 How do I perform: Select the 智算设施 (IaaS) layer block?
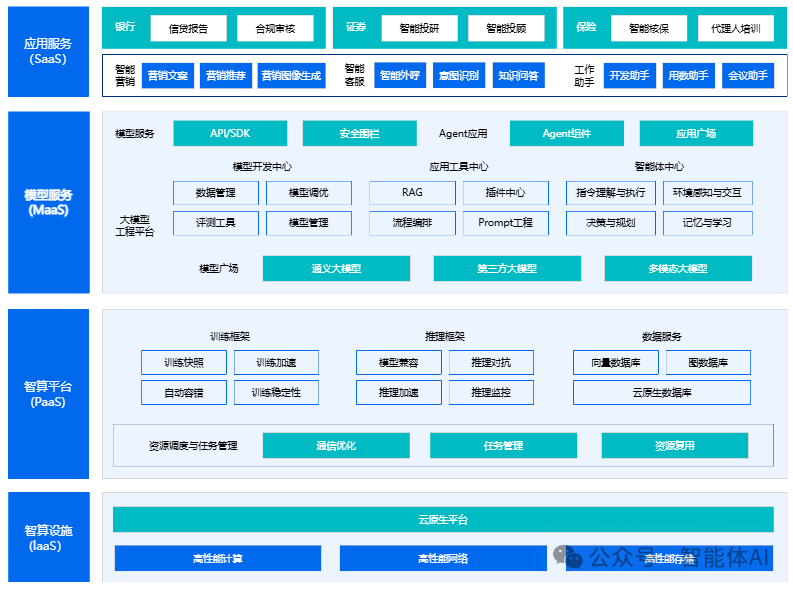(x=49, y=537)
